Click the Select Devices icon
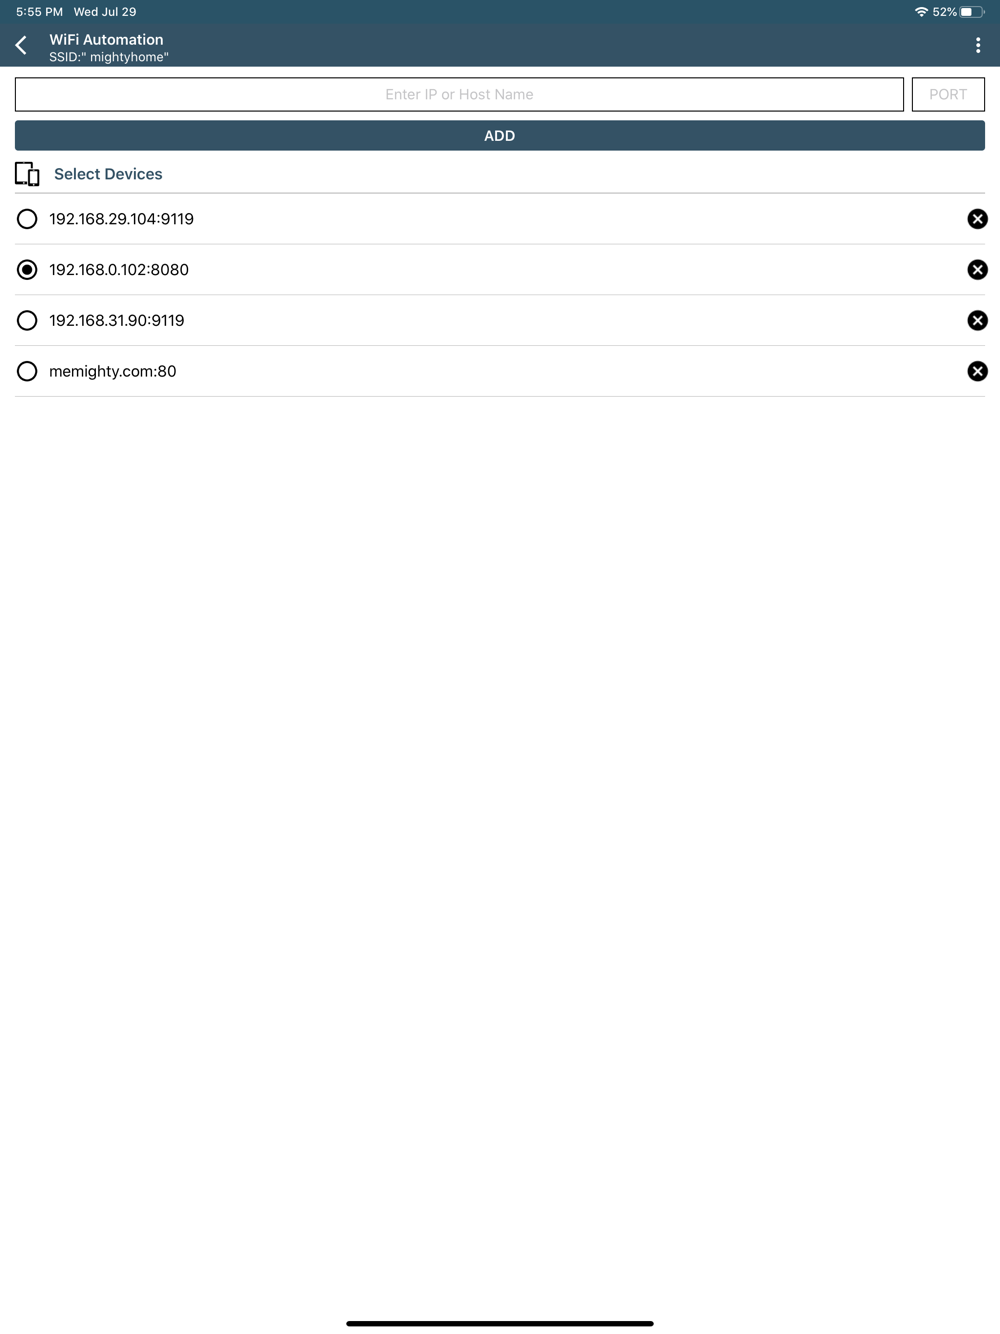The width and height of the screenshot is (1000, 1334). (27, 174)
